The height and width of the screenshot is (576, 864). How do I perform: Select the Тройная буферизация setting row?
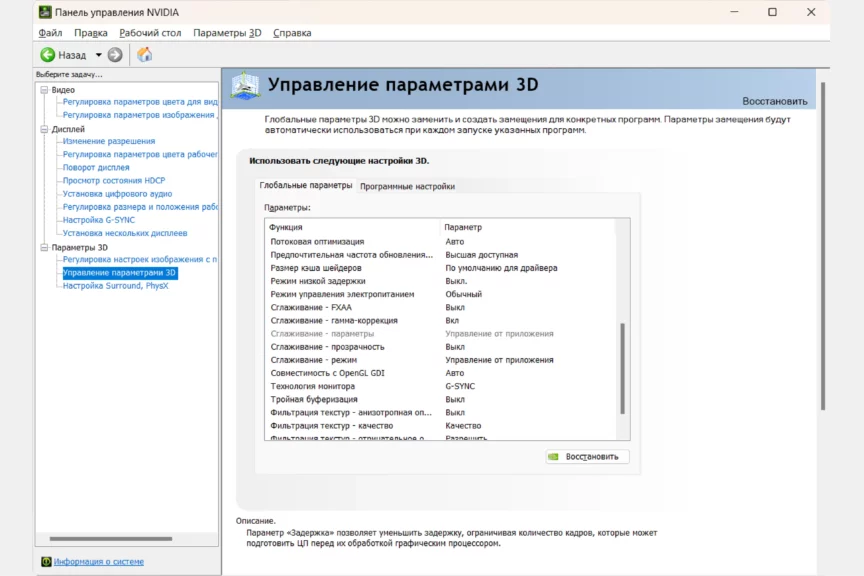(313, 399)
